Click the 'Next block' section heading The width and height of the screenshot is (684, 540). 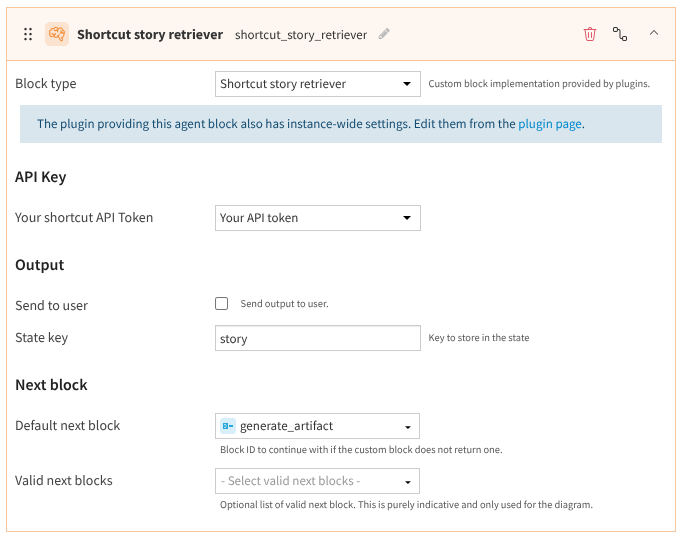[52, 385]
